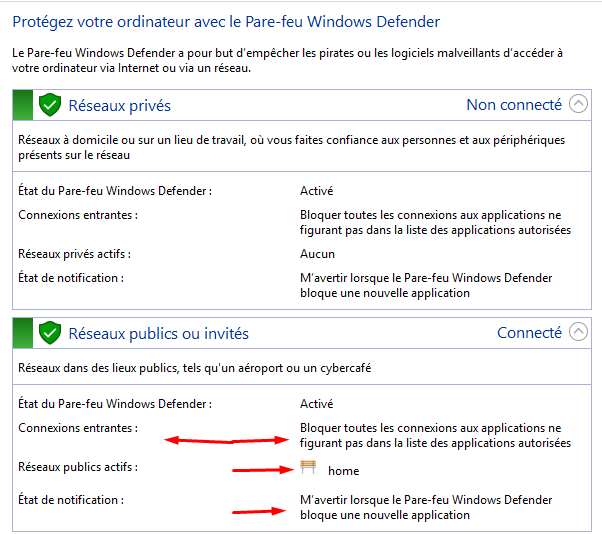Click the bench icon next to home network
Image resolution: width=602 pixels, height=534 pixels.
point(308,468)
